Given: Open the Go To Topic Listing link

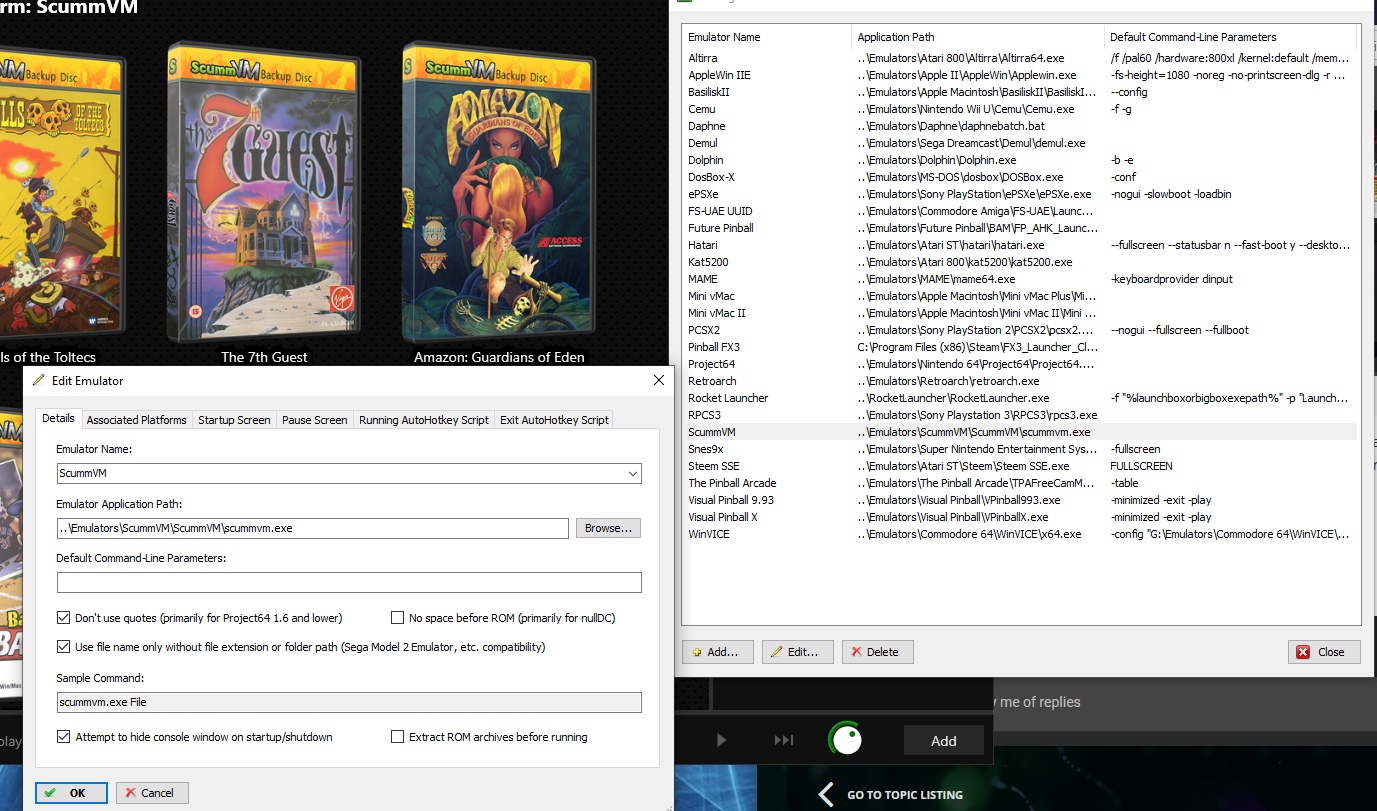Looking at the screenshot, I should point(905,795).
